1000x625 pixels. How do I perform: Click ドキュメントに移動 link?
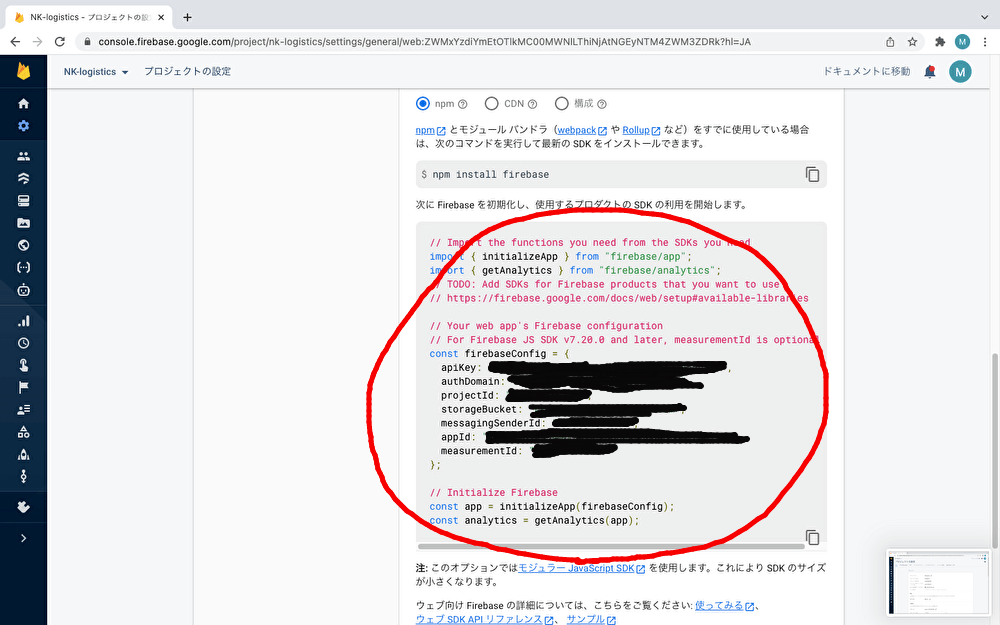[x=866, y=71]
